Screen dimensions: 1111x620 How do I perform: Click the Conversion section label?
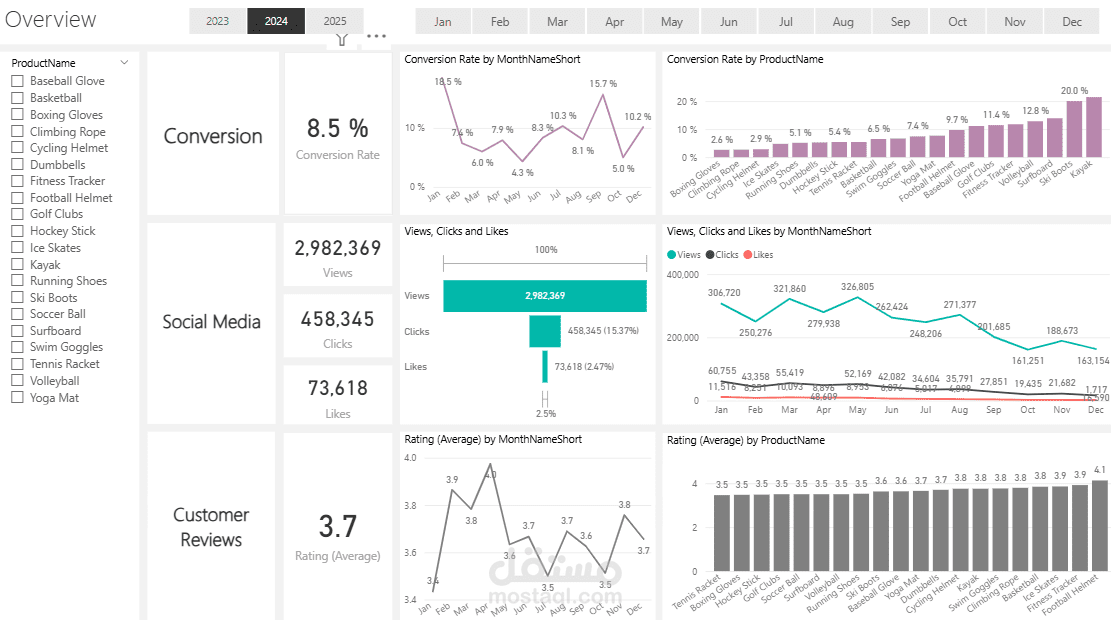213,135
